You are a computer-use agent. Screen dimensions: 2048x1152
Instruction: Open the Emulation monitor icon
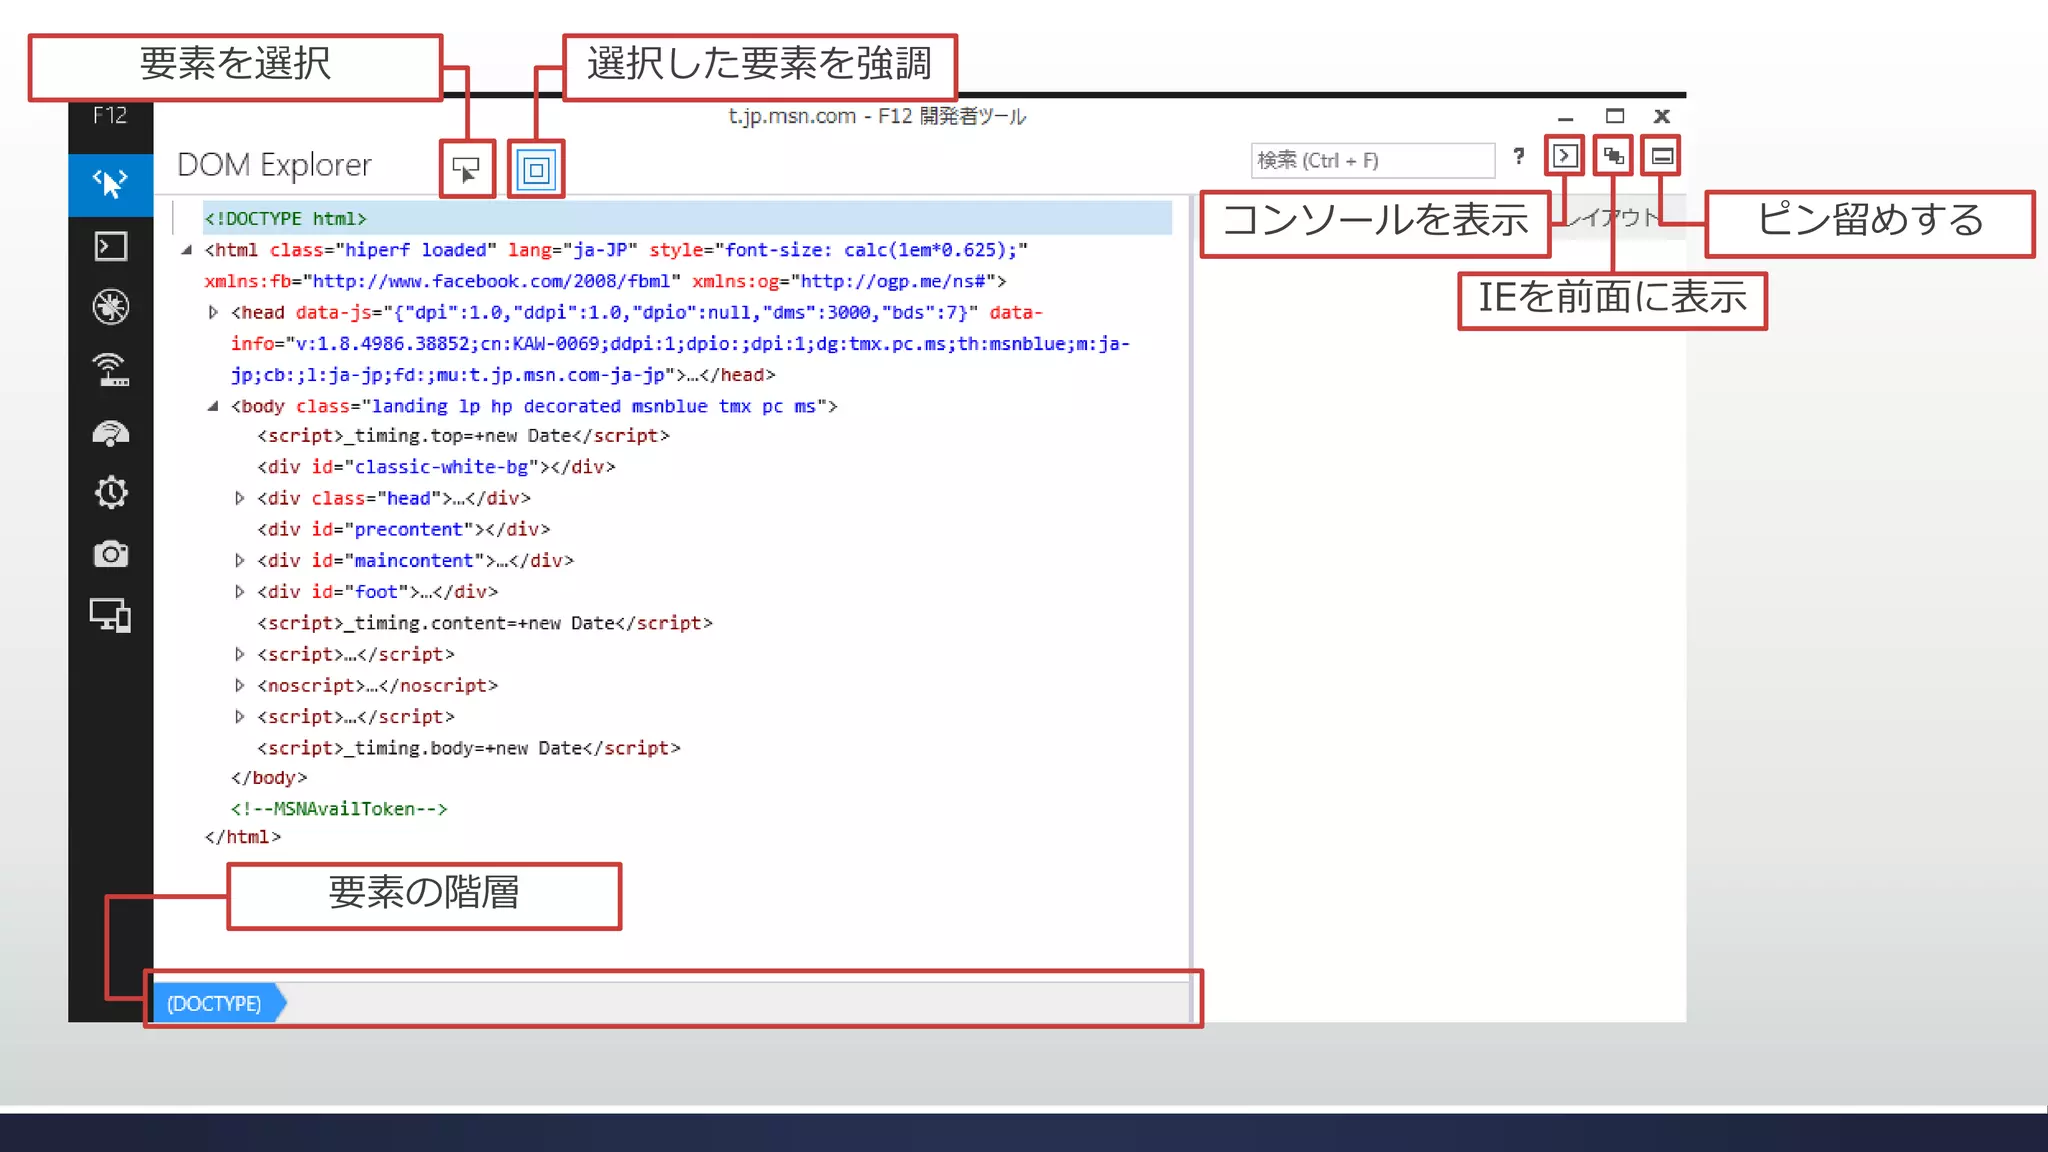point(110,616)
